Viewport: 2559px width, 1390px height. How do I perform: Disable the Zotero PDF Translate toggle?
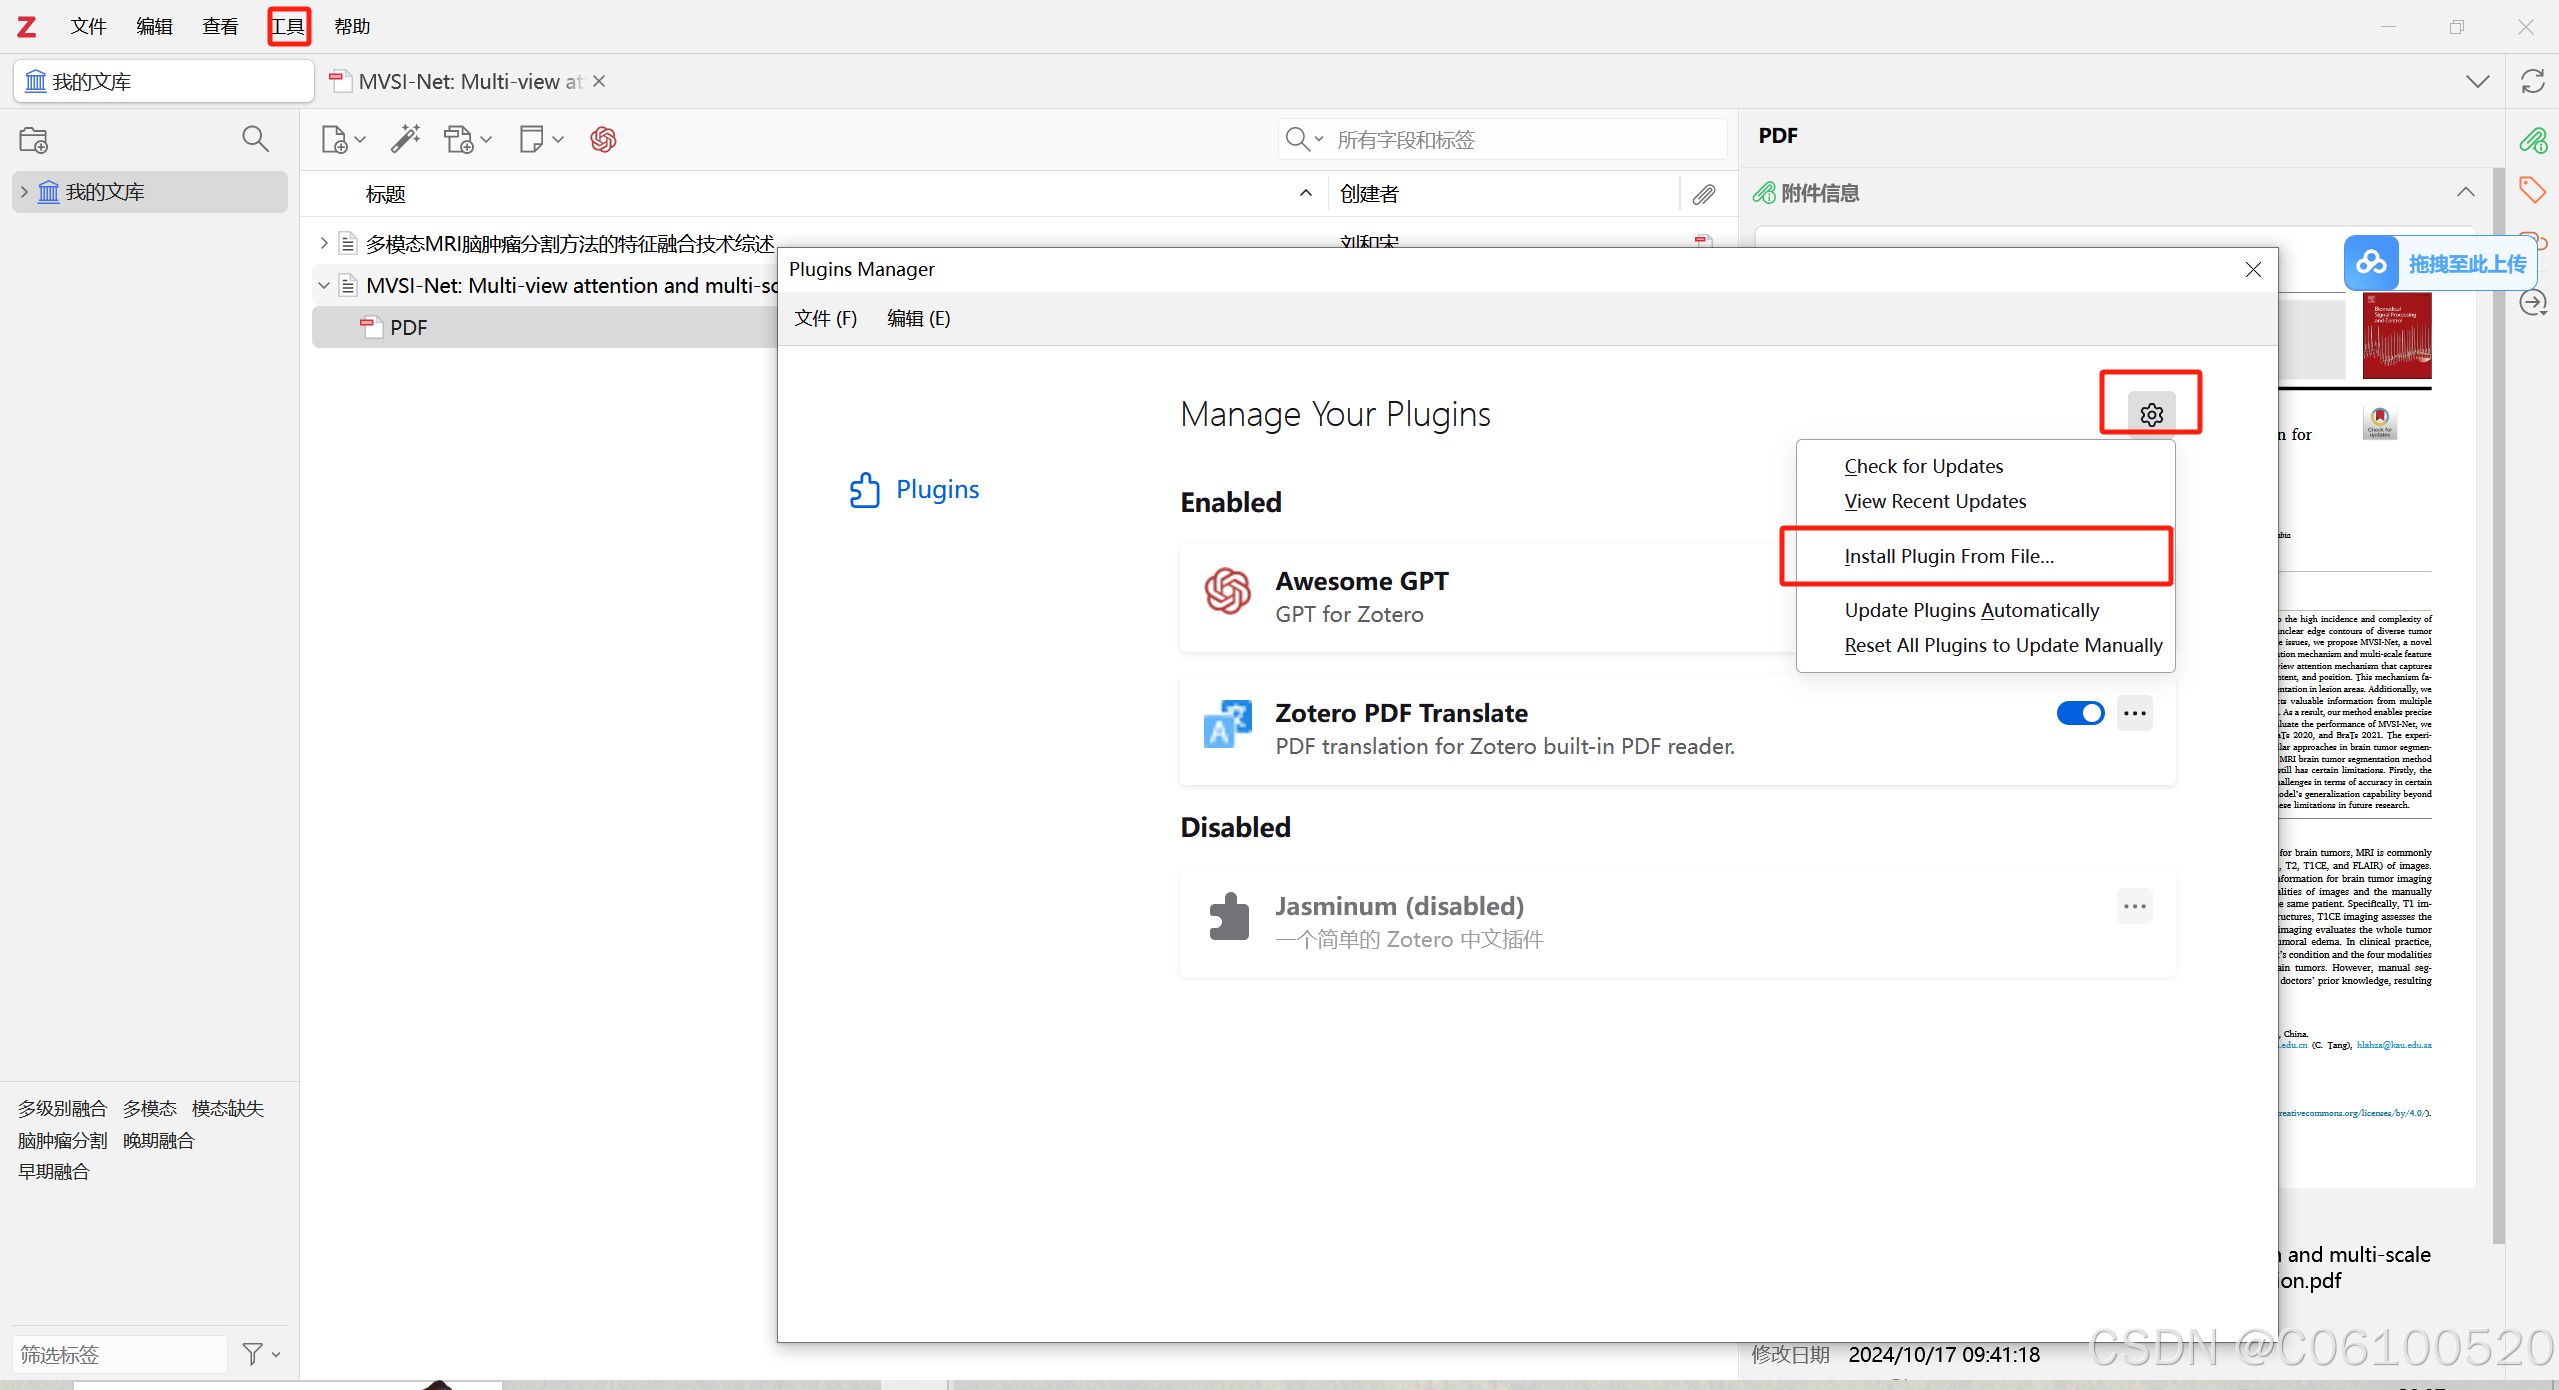coord(2080,713)
